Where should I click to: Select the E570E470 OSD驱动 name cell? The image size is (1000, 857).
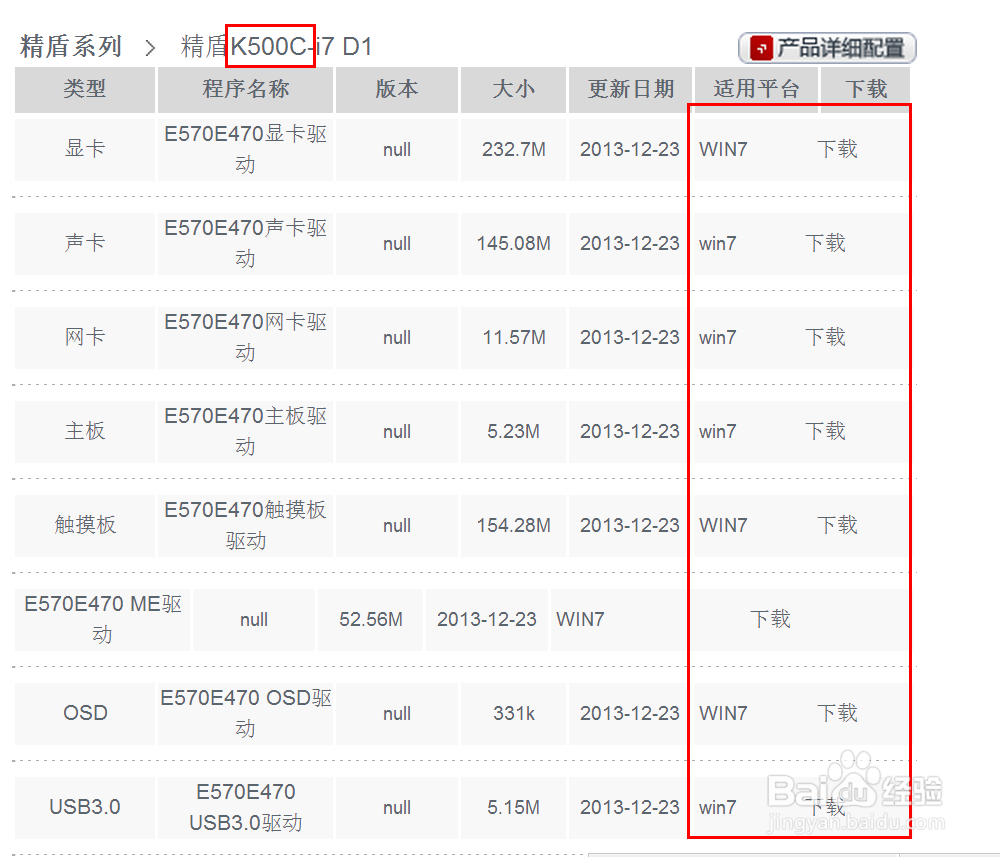coord(246,713)
